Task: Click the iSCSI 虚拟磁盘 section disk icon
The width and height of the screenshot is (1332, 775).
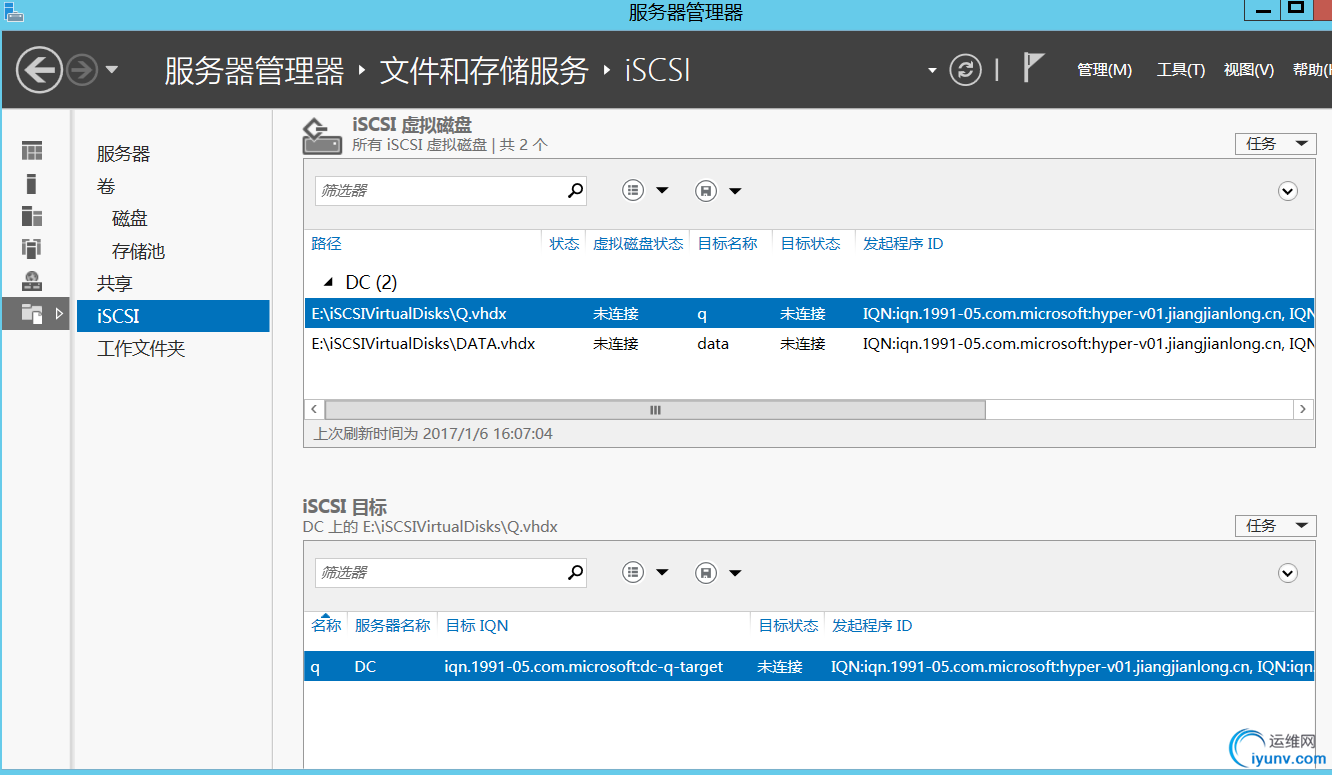Action: (x=323, y=136)
